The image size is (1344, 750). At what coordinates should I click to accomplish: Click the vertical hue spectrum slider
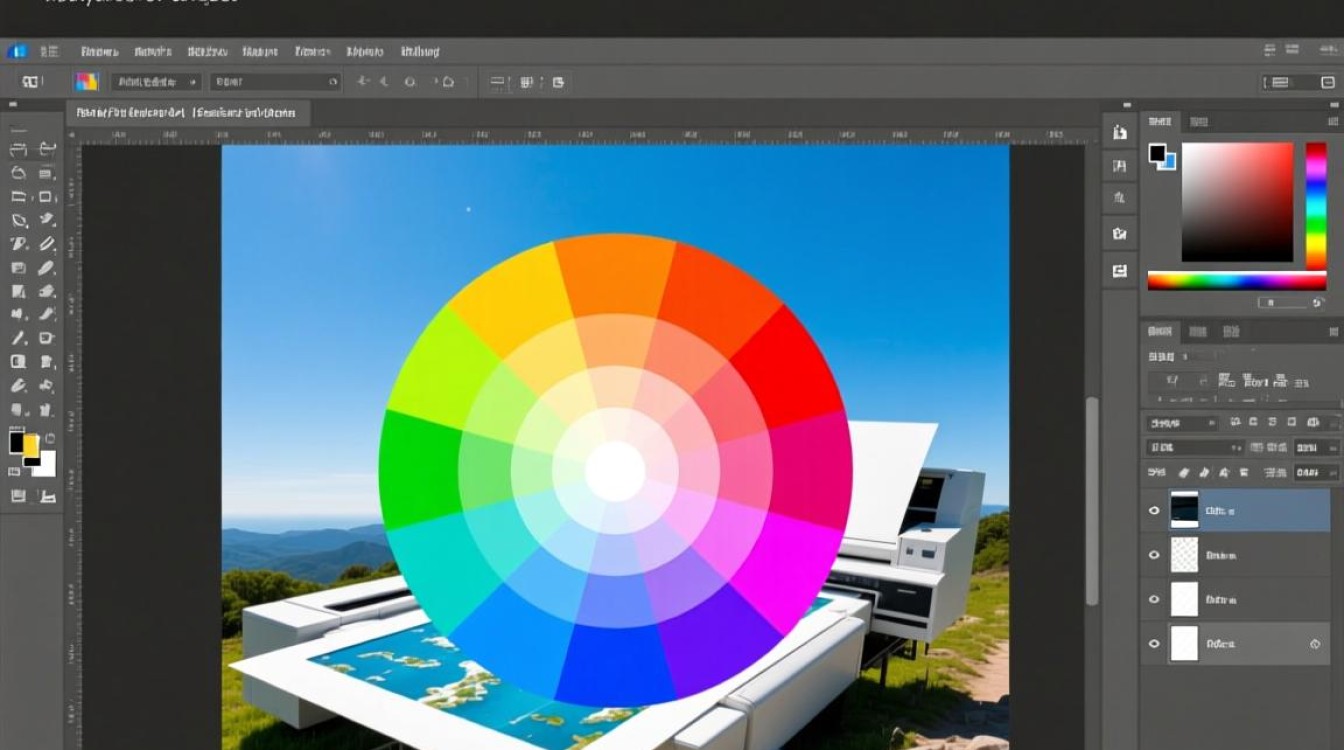[1316, 204]
